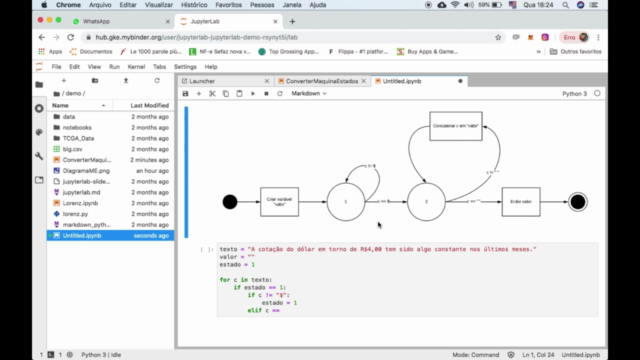Open the data folder
The width and height of the screenshot is (640, 360).
110,117
